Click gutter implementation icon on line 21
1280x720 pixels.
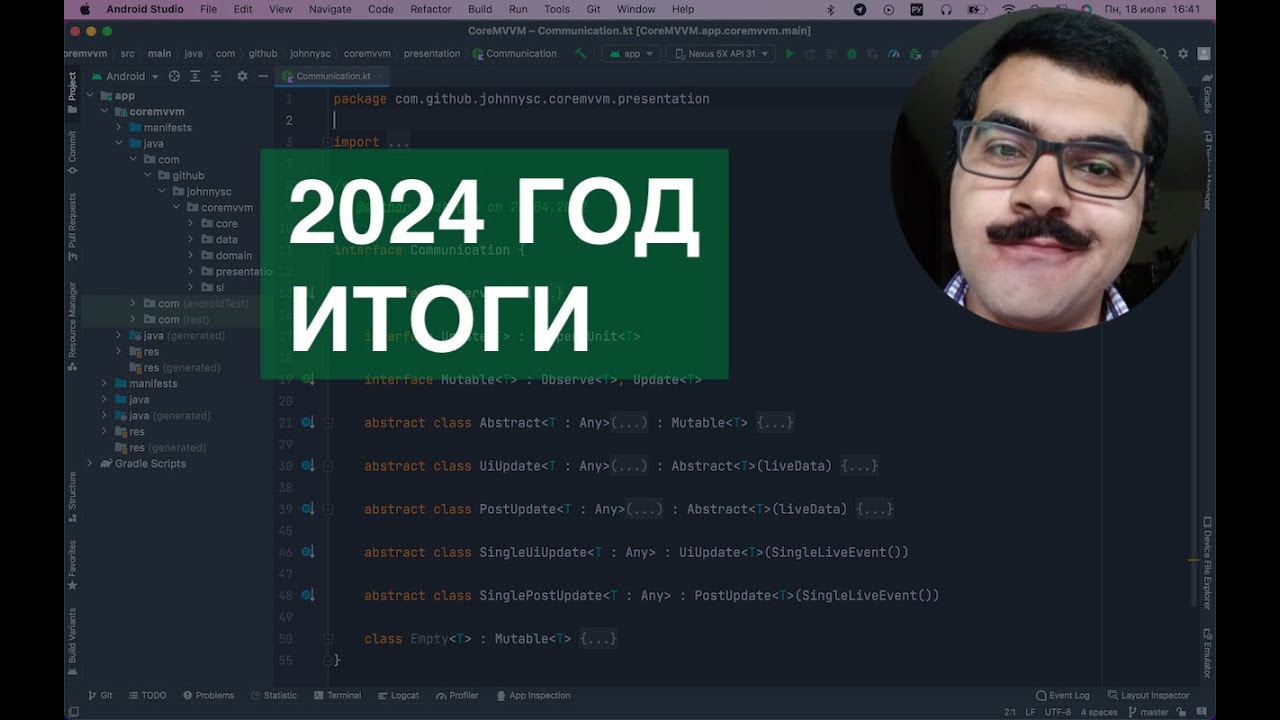point(308,423)
